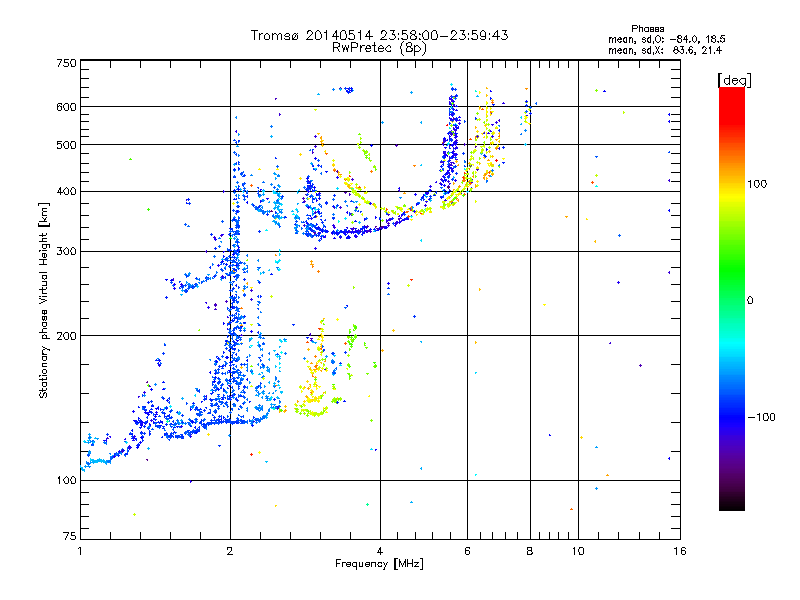Click the '[deg]' colorbar unit label
Viewport: 800px width, 600px height.
click(734, 80)
